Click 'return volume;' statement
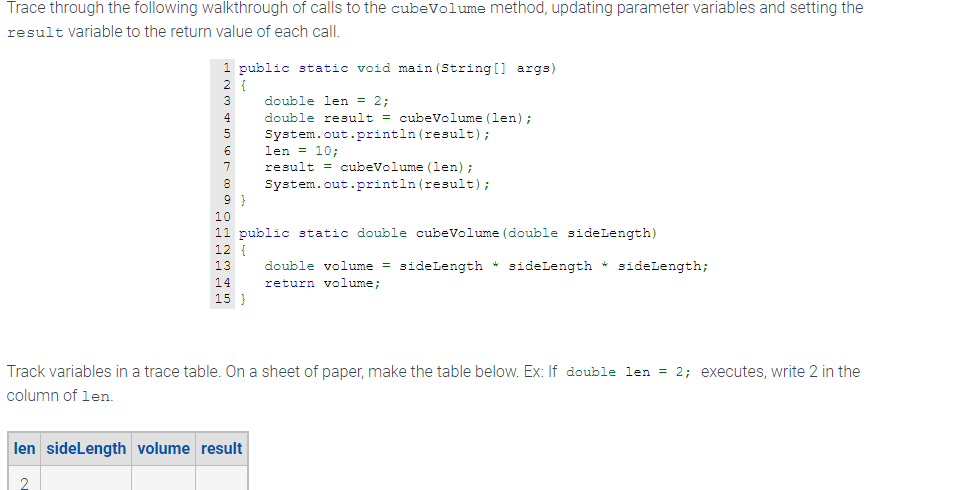 pos(322,283)
